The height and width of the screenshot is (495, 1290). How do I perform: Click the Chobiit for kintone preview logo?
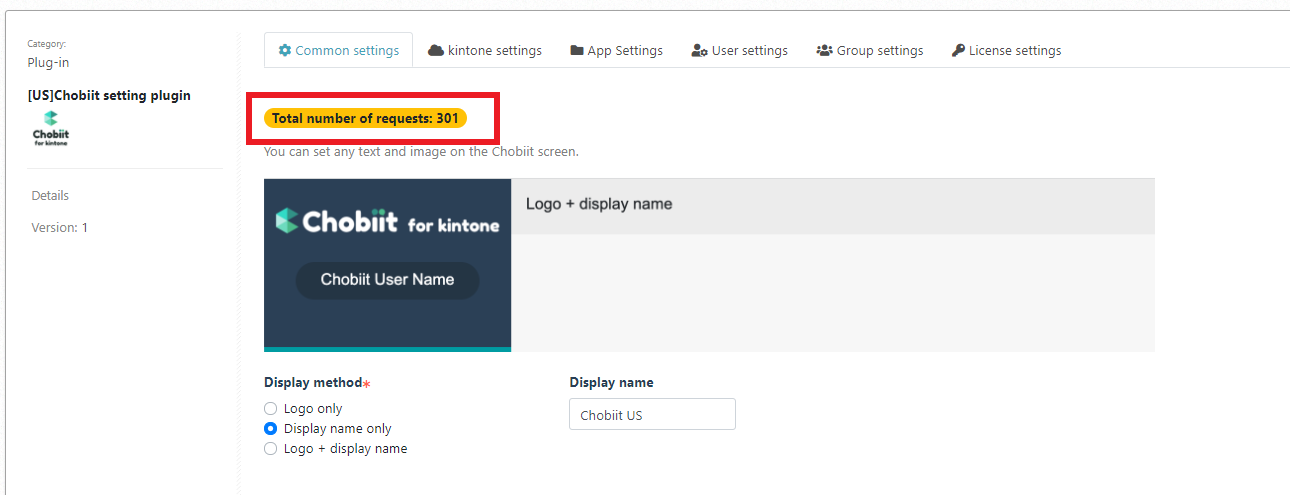387,221
